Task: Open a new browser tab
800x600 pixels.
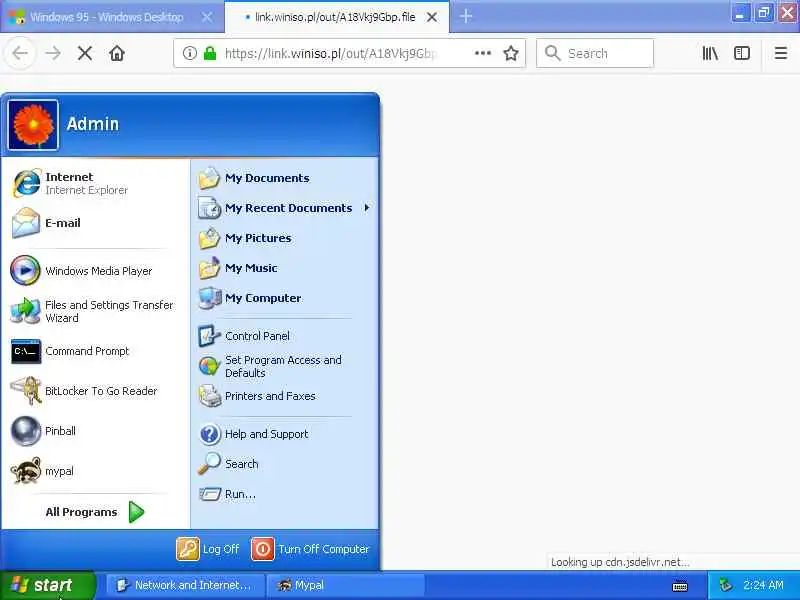Action: point(465,16)
